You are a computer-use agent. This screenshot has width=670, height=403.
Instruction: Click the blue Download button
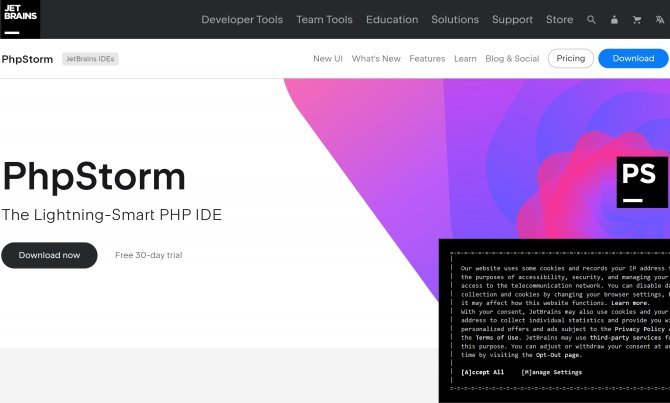pos(633,59)
